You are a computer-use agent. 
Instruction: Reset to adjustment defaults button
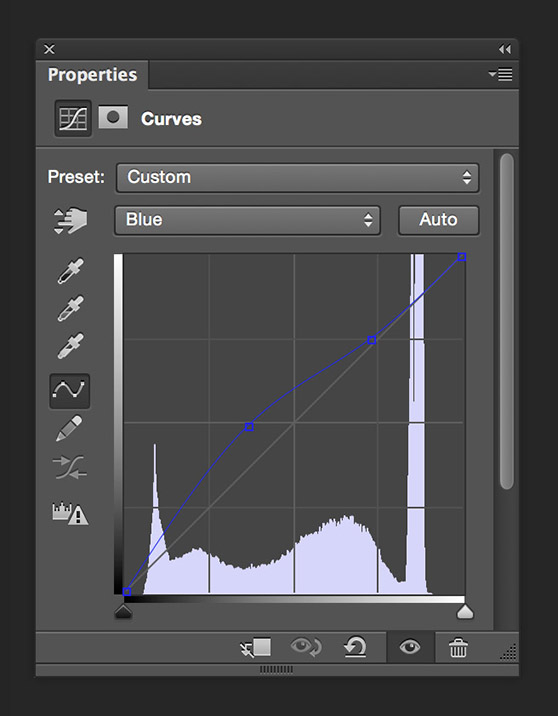[x=355, y=647]
